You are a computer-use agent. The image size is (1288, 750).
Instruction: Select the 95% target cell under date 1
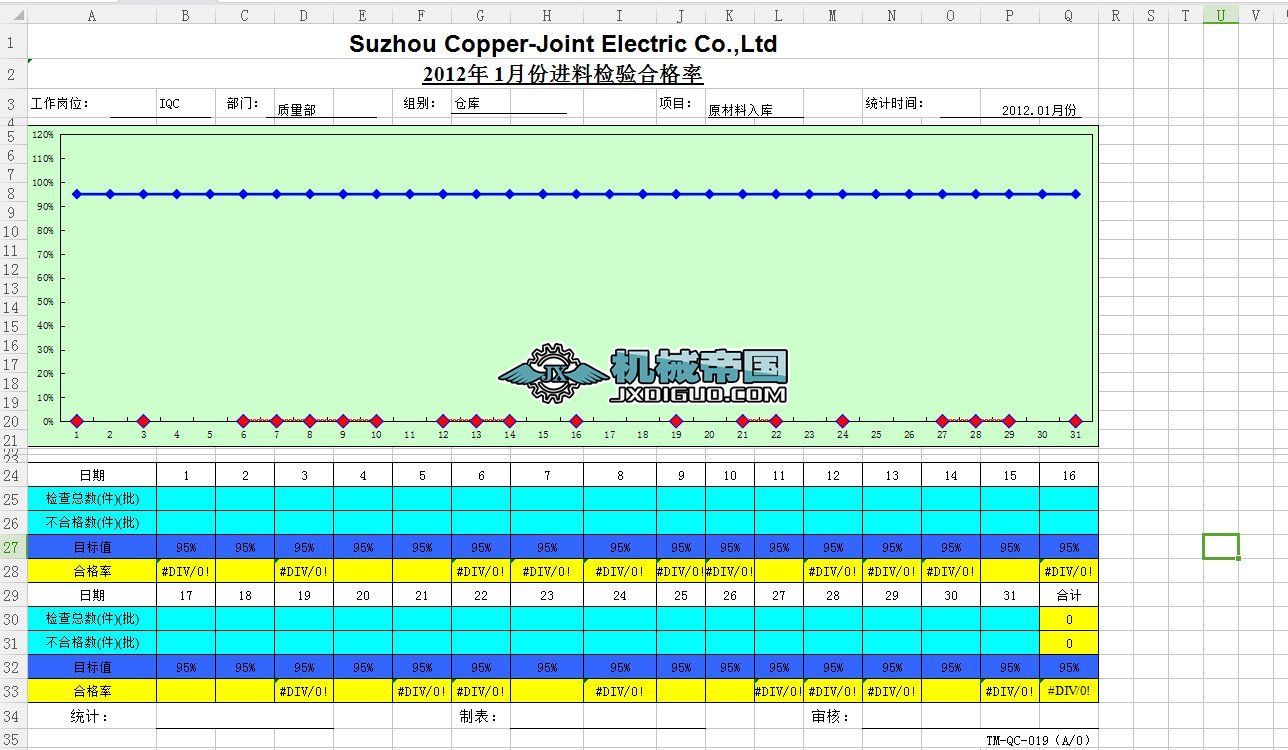click(186, 547)
